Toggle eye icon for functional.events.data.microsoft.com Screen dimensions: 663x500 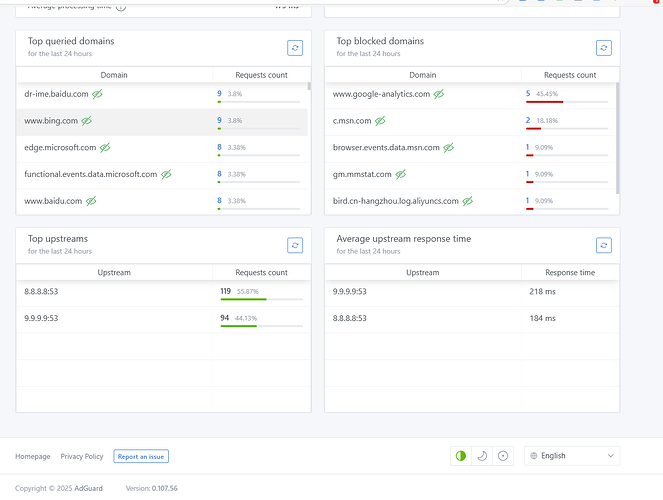click(x=166, y=174)
